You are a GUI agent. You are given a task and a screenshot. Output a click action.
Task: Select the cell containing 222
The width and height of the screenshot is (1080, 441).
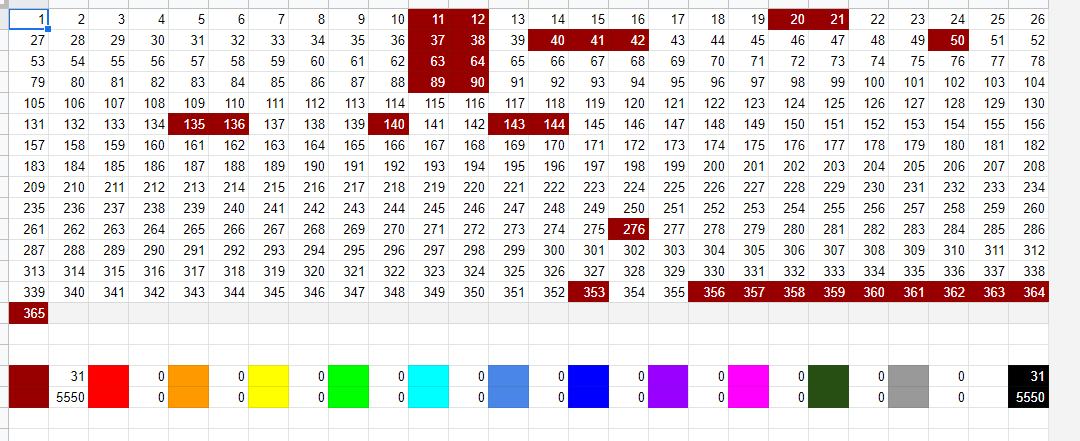tap(548, 187)
